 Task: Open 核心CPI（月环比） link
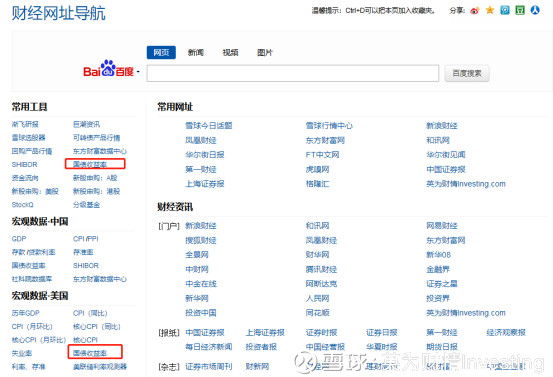[x=39, y=340]
